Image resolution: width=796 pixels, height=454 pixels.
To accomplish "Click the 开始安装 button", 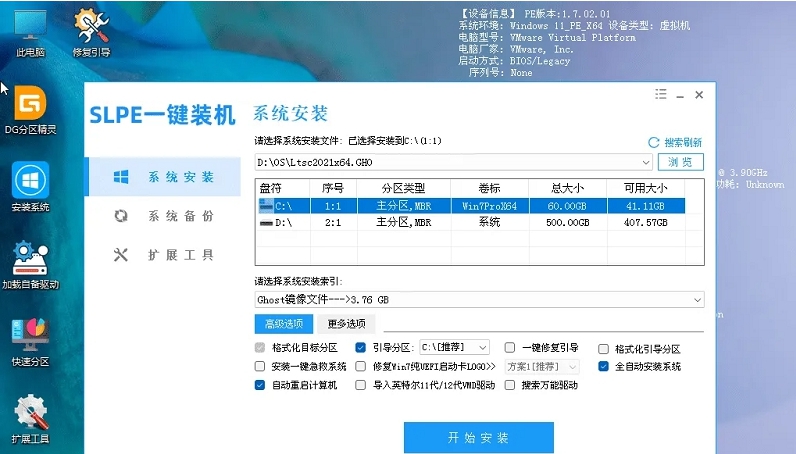I will (479, 437).
